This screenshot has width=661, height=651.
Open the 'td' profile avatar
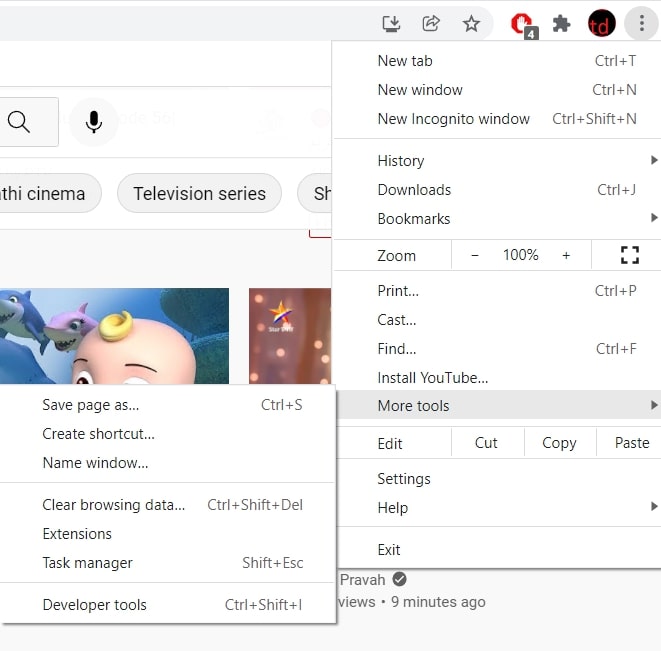pos(602,23)
